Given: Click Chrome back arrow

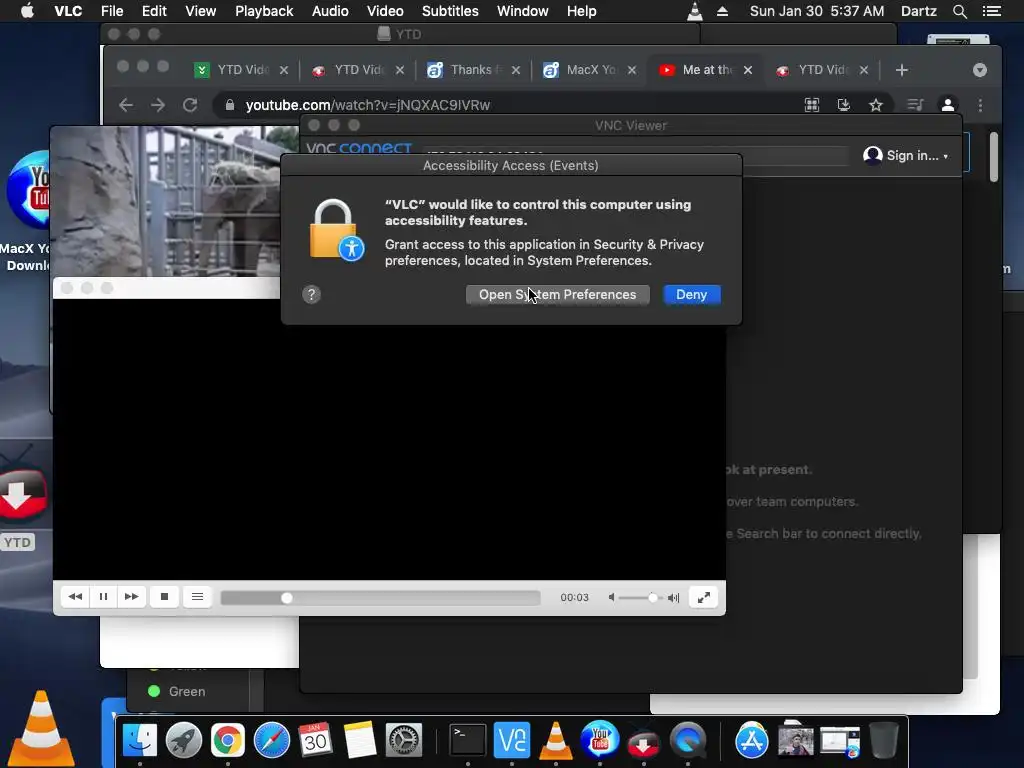Looking at the screenshot, I should click(x=126, y=105).
